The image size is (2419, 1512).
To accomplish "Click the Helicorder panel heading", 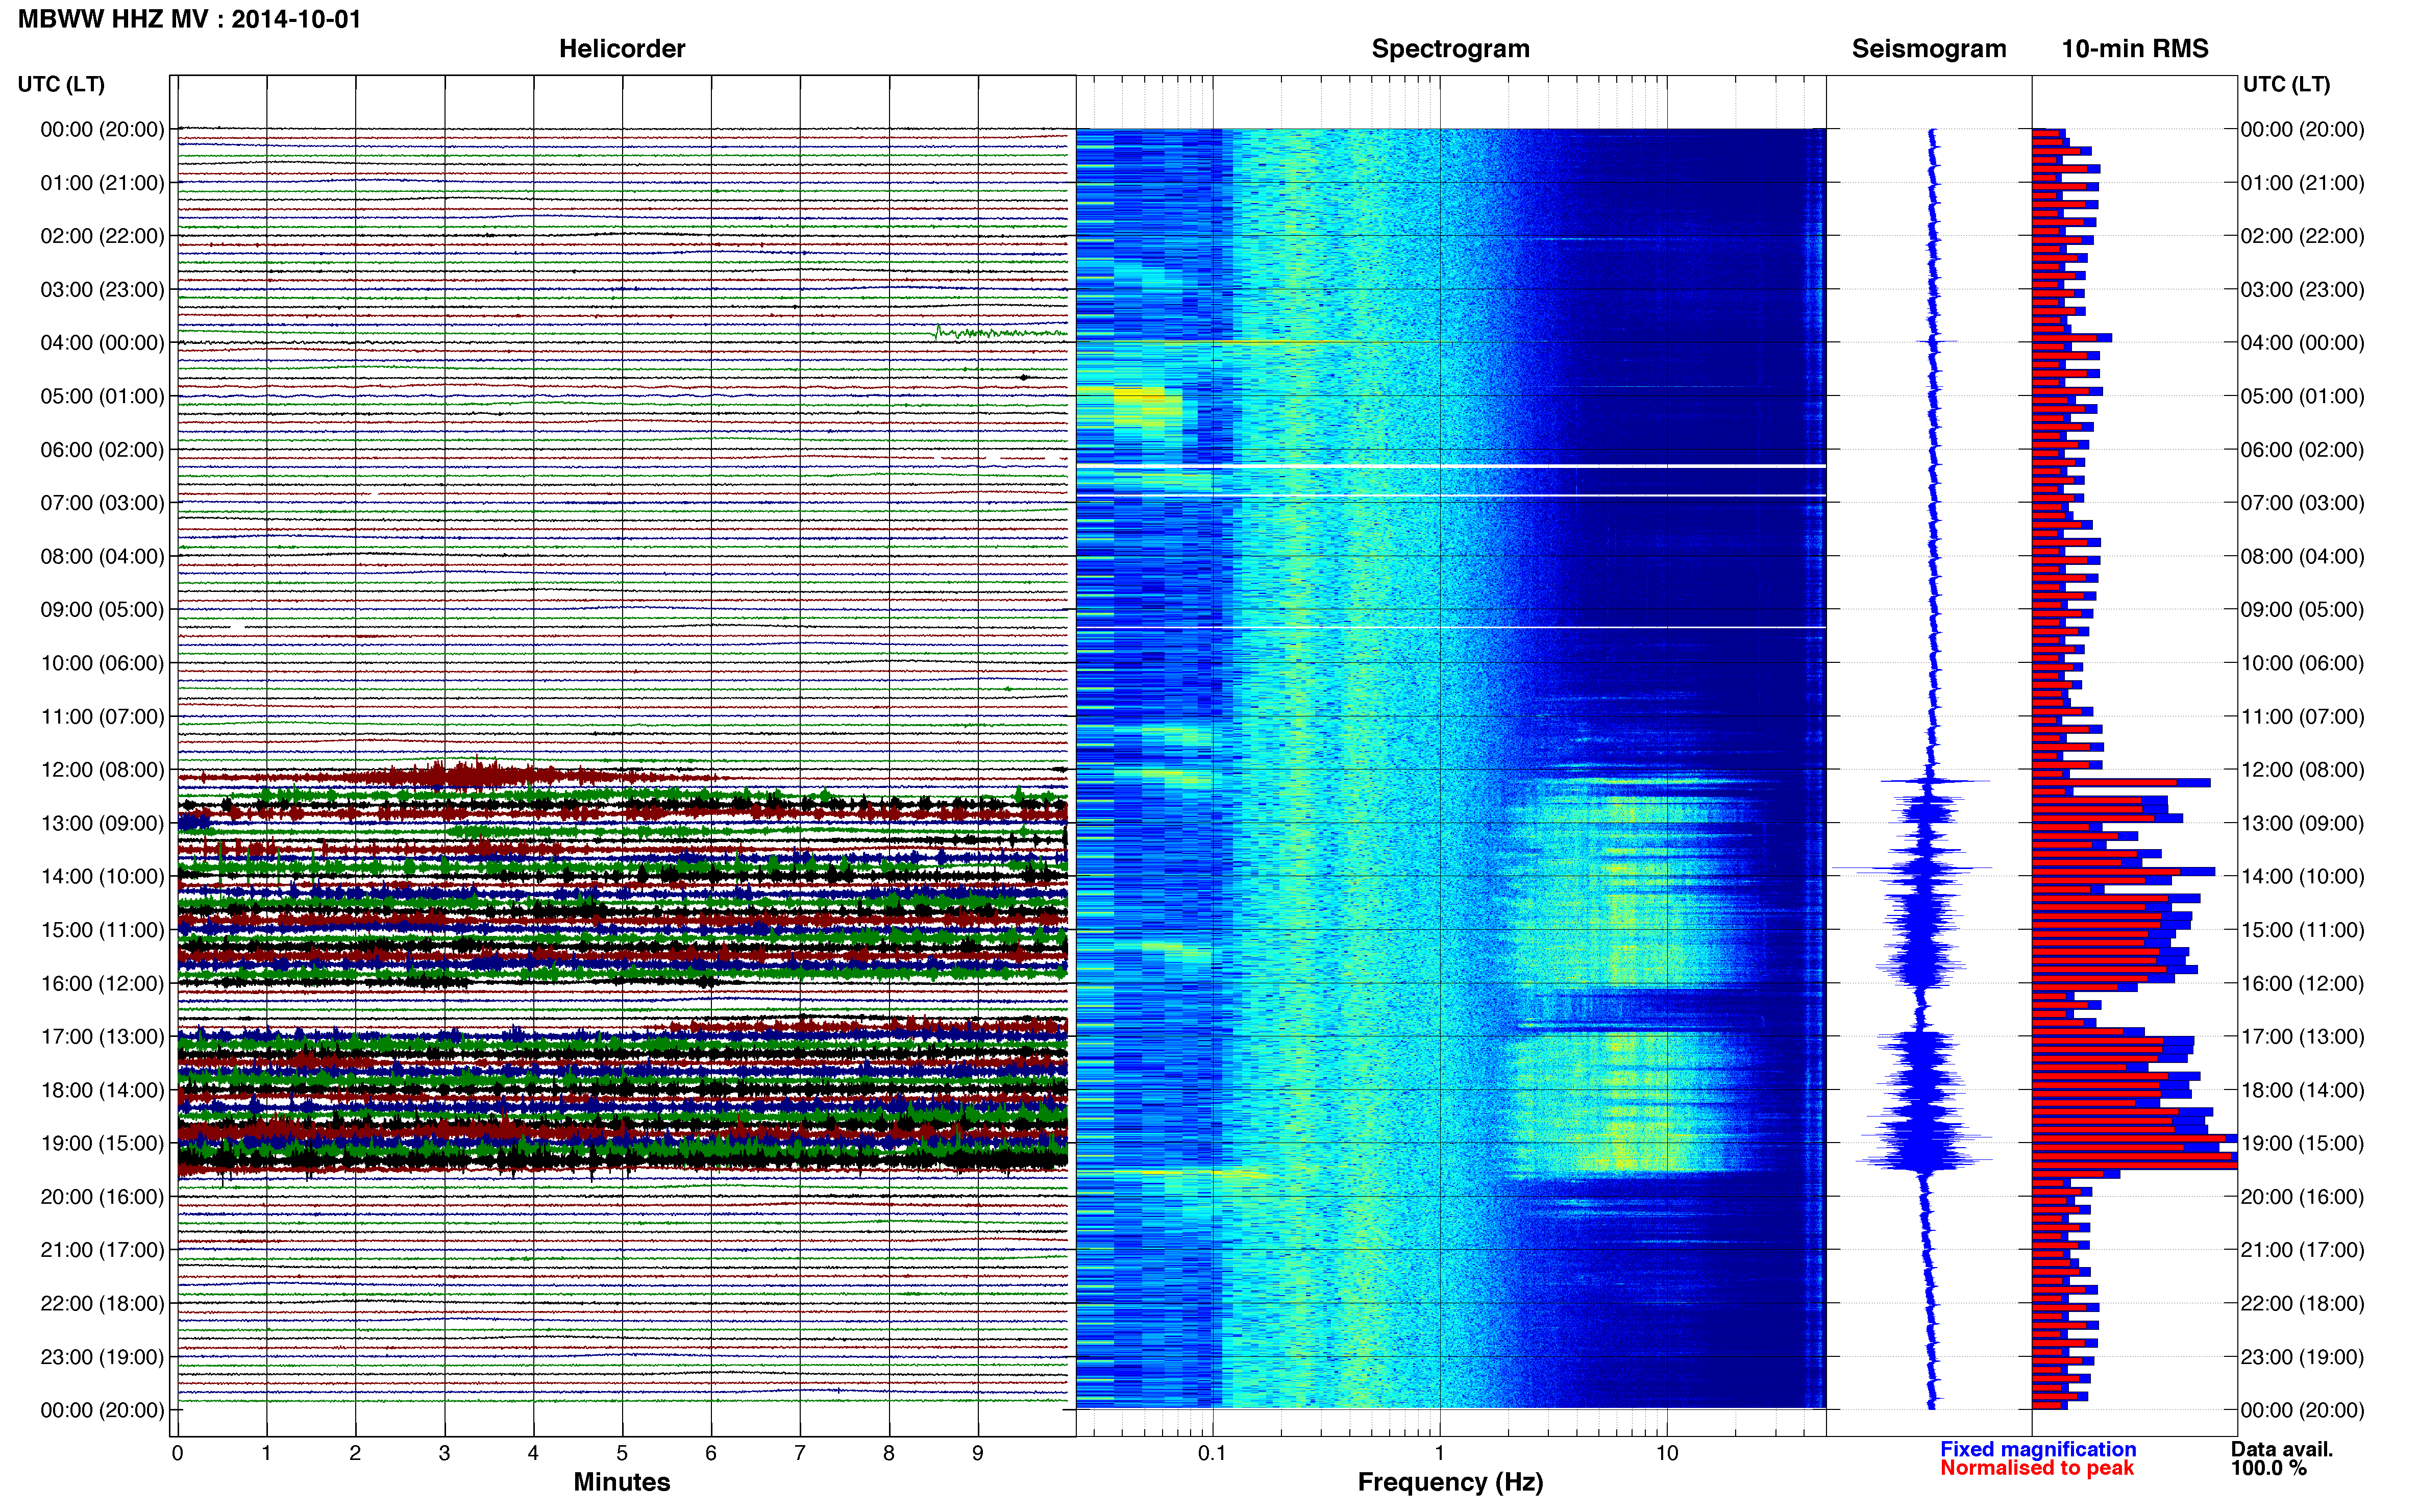I will pos(622,48).
